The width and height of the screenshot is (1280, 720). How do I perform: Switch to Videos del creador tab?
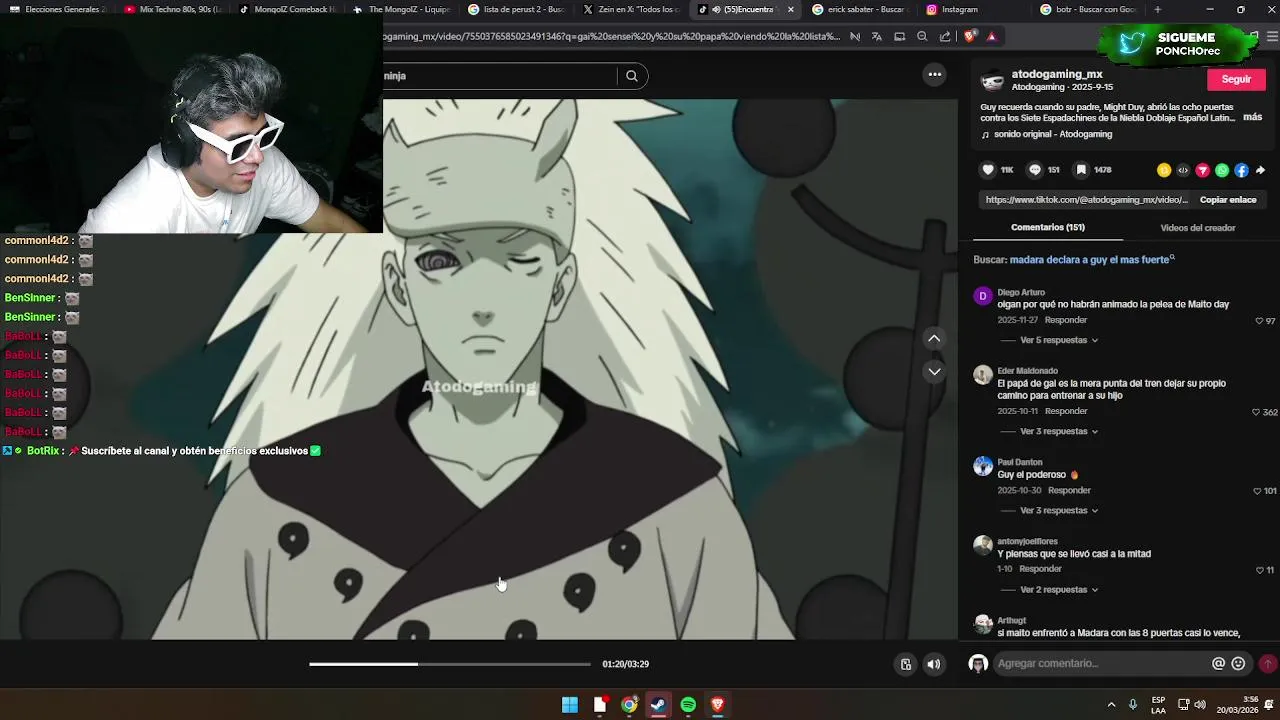point(1197,227)
